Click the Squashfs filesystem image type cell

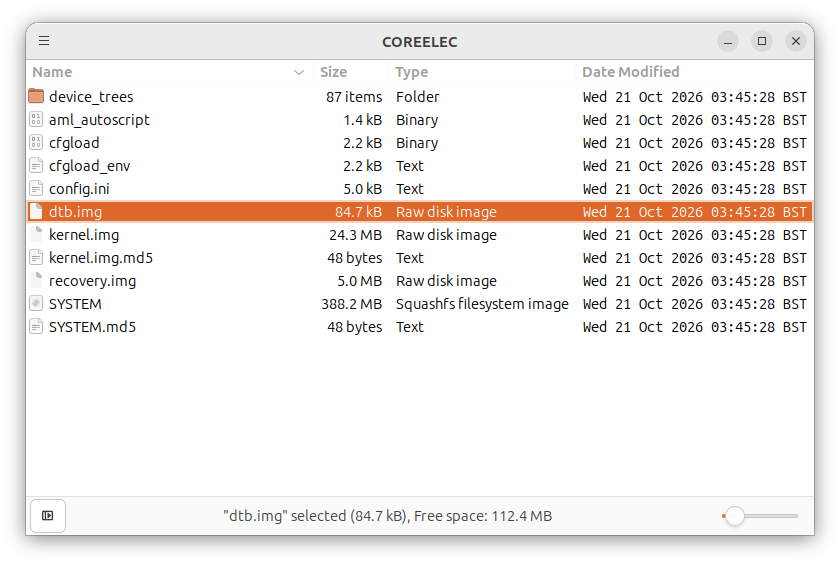(x=482, y=304)
